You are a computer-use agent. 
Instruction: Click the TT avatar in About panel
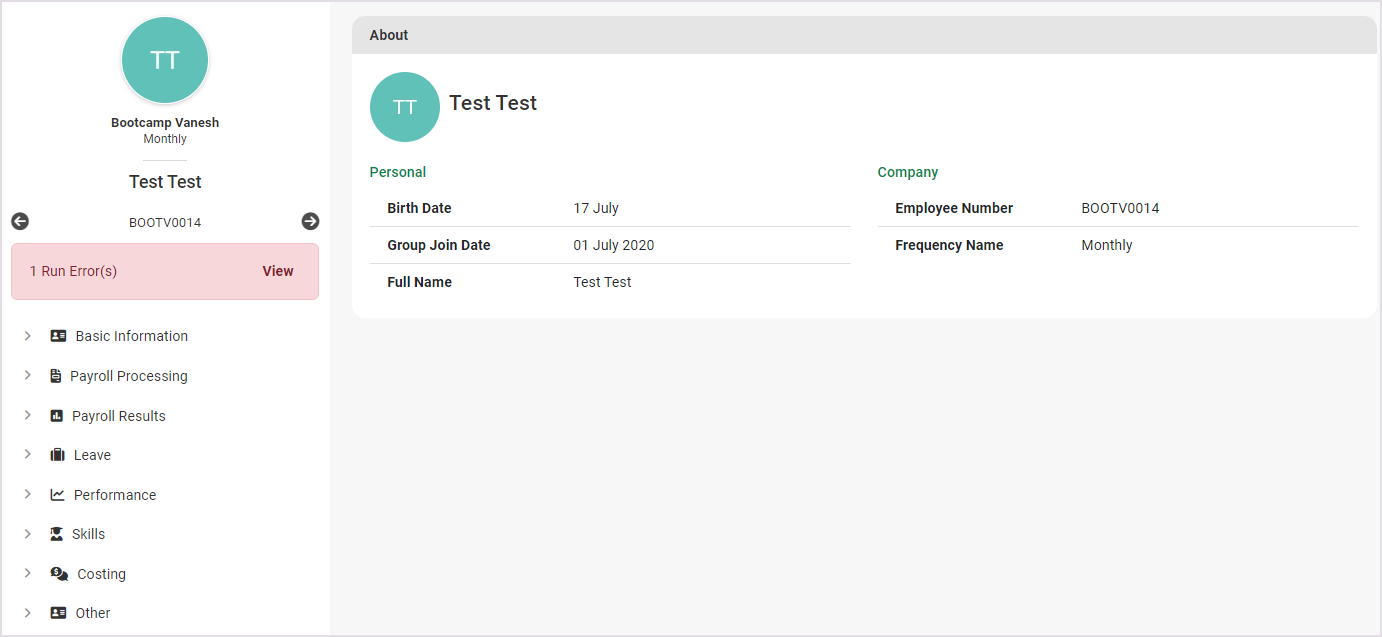coord(404,107)
